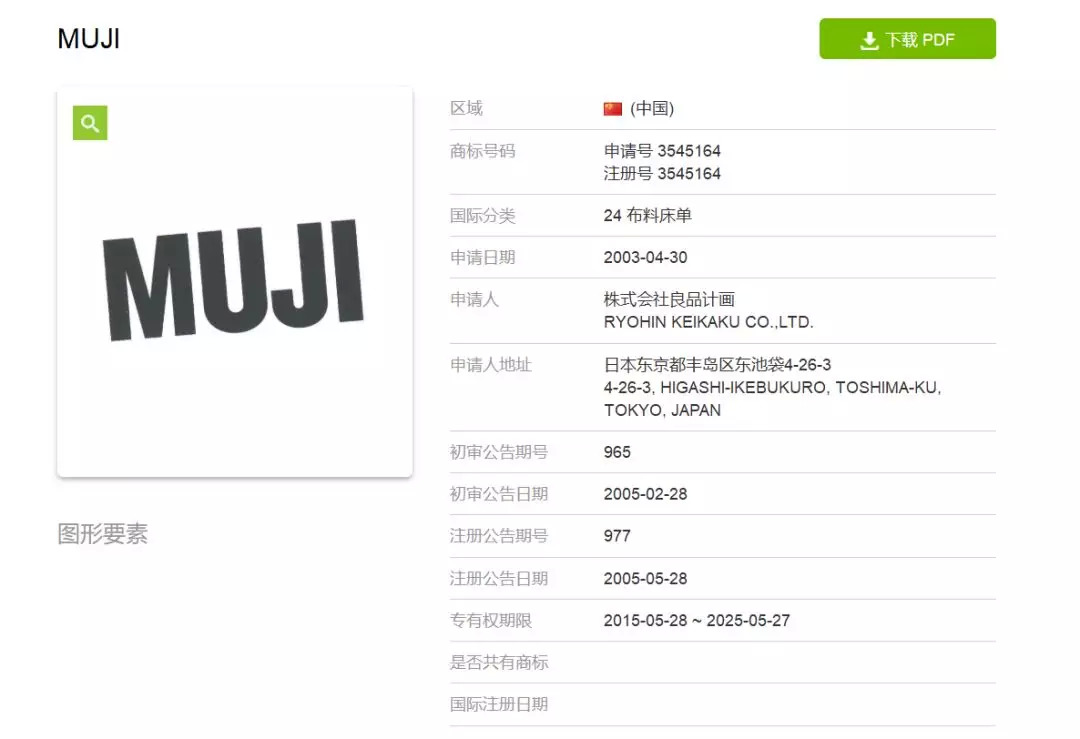The image size is (1080, 739).
Task: Select the date 2005-02-28
Action: (x=645, y=495)
